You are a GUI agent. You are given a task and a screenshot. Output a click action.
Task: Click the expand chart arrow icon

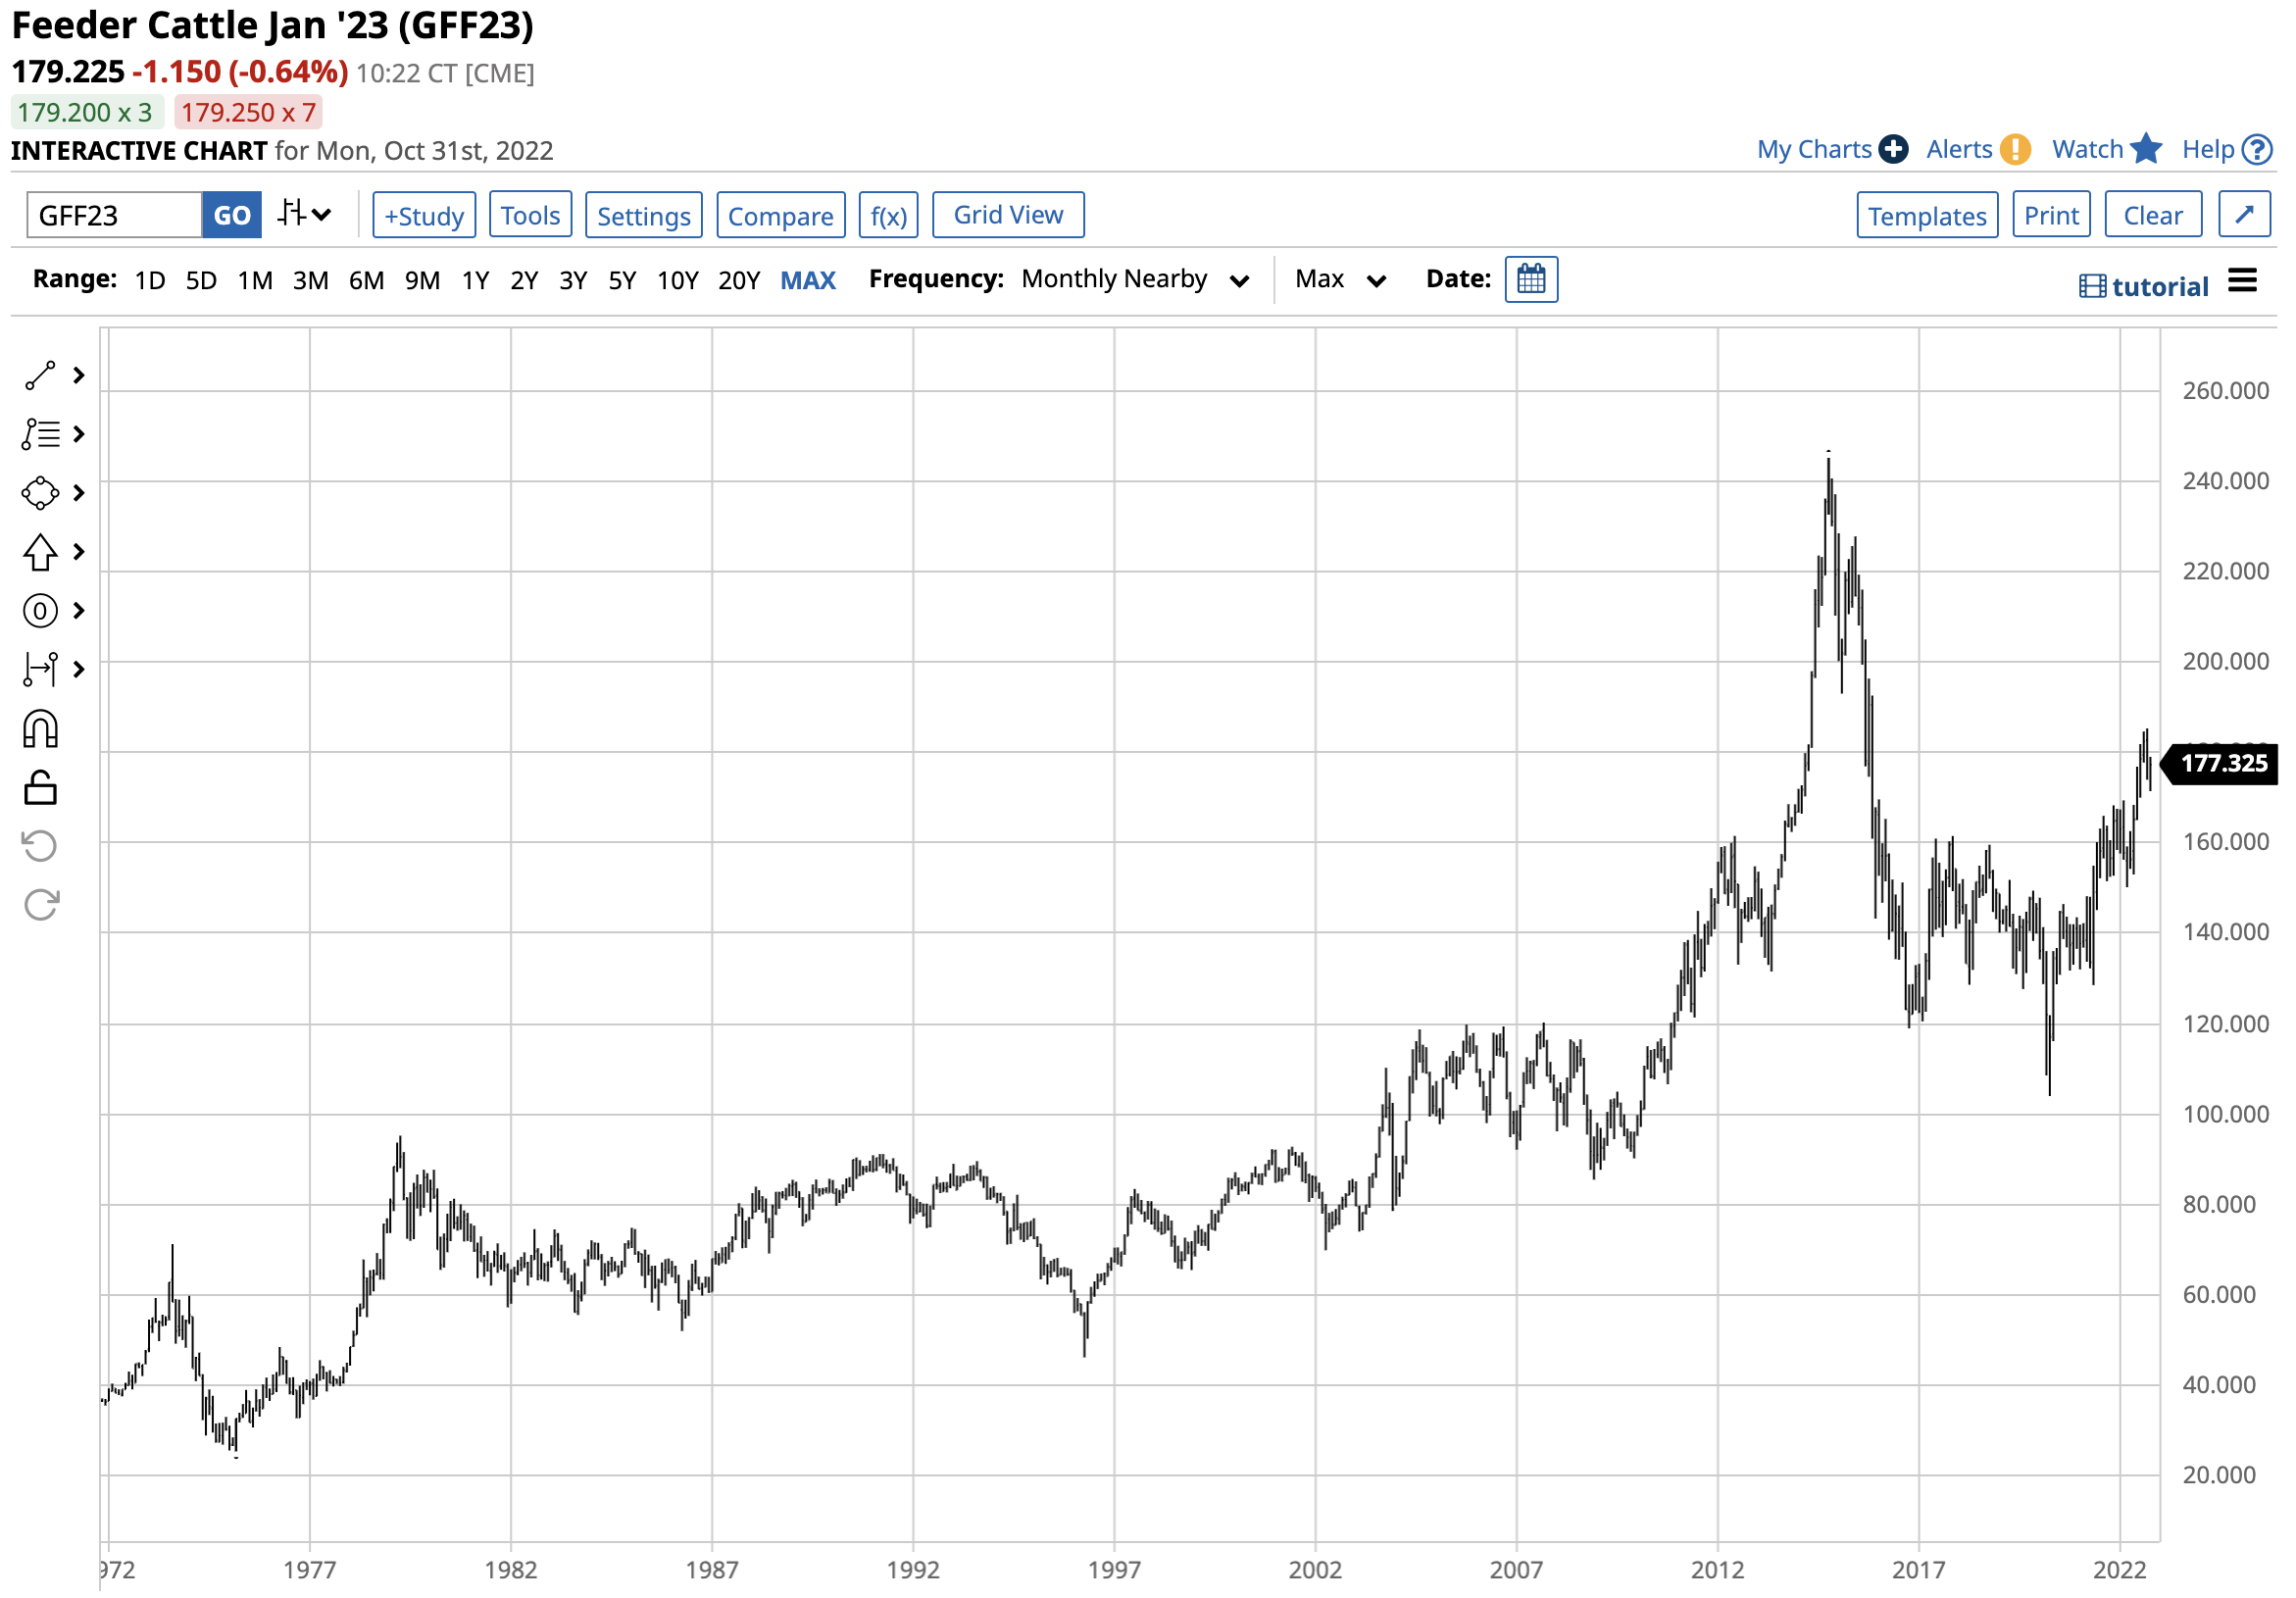[2244, 215]
